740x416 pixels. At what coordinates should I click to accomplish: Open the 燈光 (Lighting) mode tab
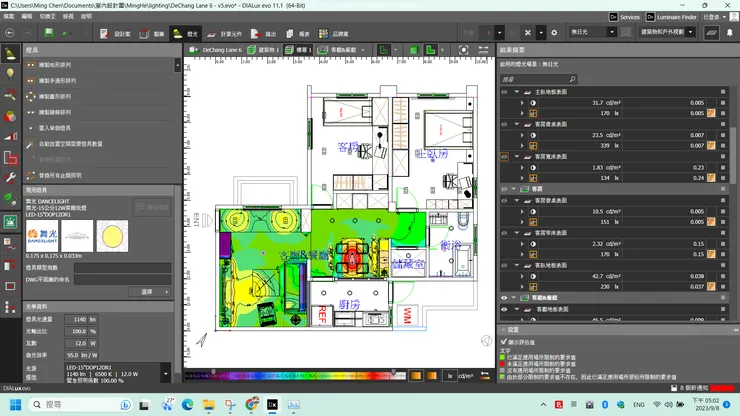(x=186, y=33)
